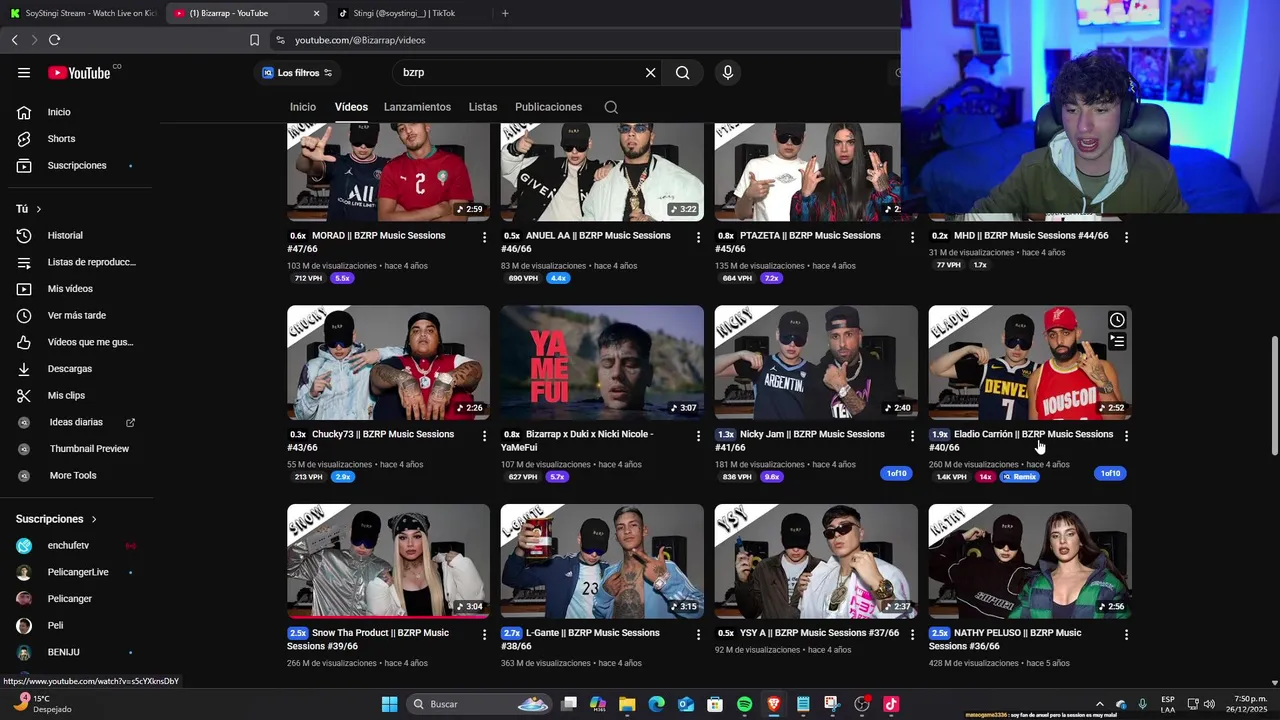1280x720 pixels.
Task: Open options menu for Nicky Jam video
Action: pyautogui.click(x=912, y=436)
